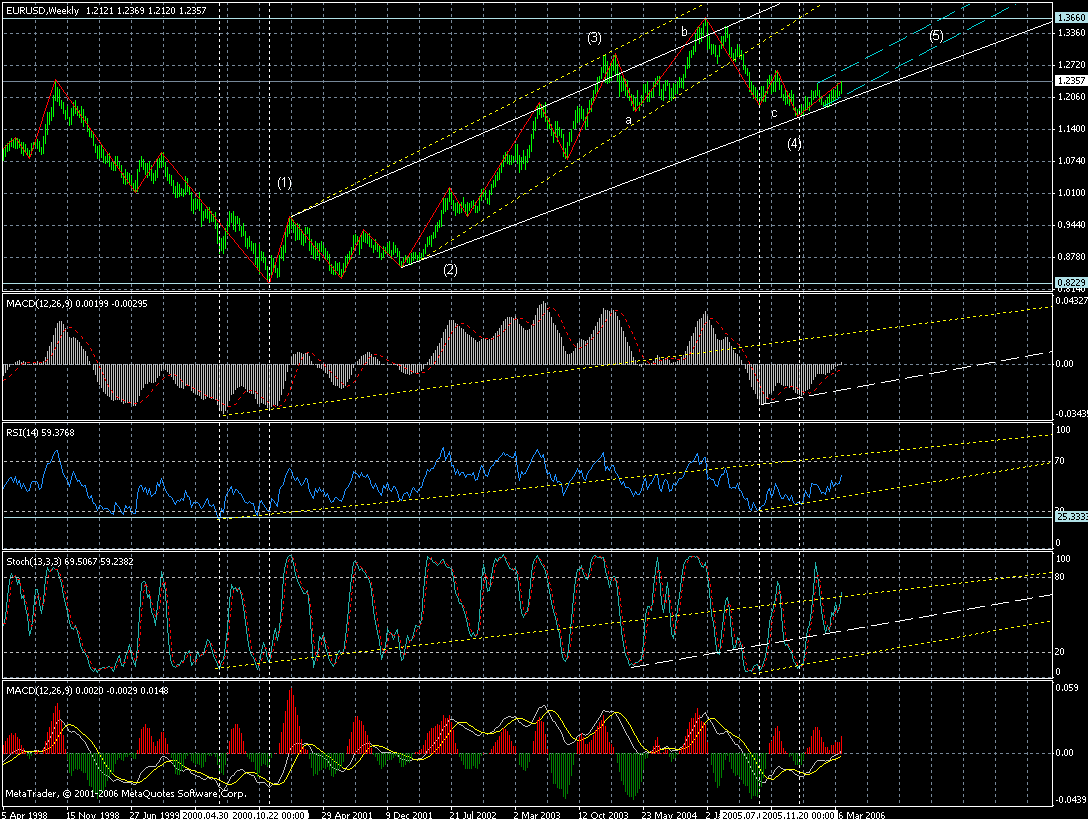Click MACD scale value 0.04327
Viewport: 1088px width, 819px height.
click(x=1071, y=301)
